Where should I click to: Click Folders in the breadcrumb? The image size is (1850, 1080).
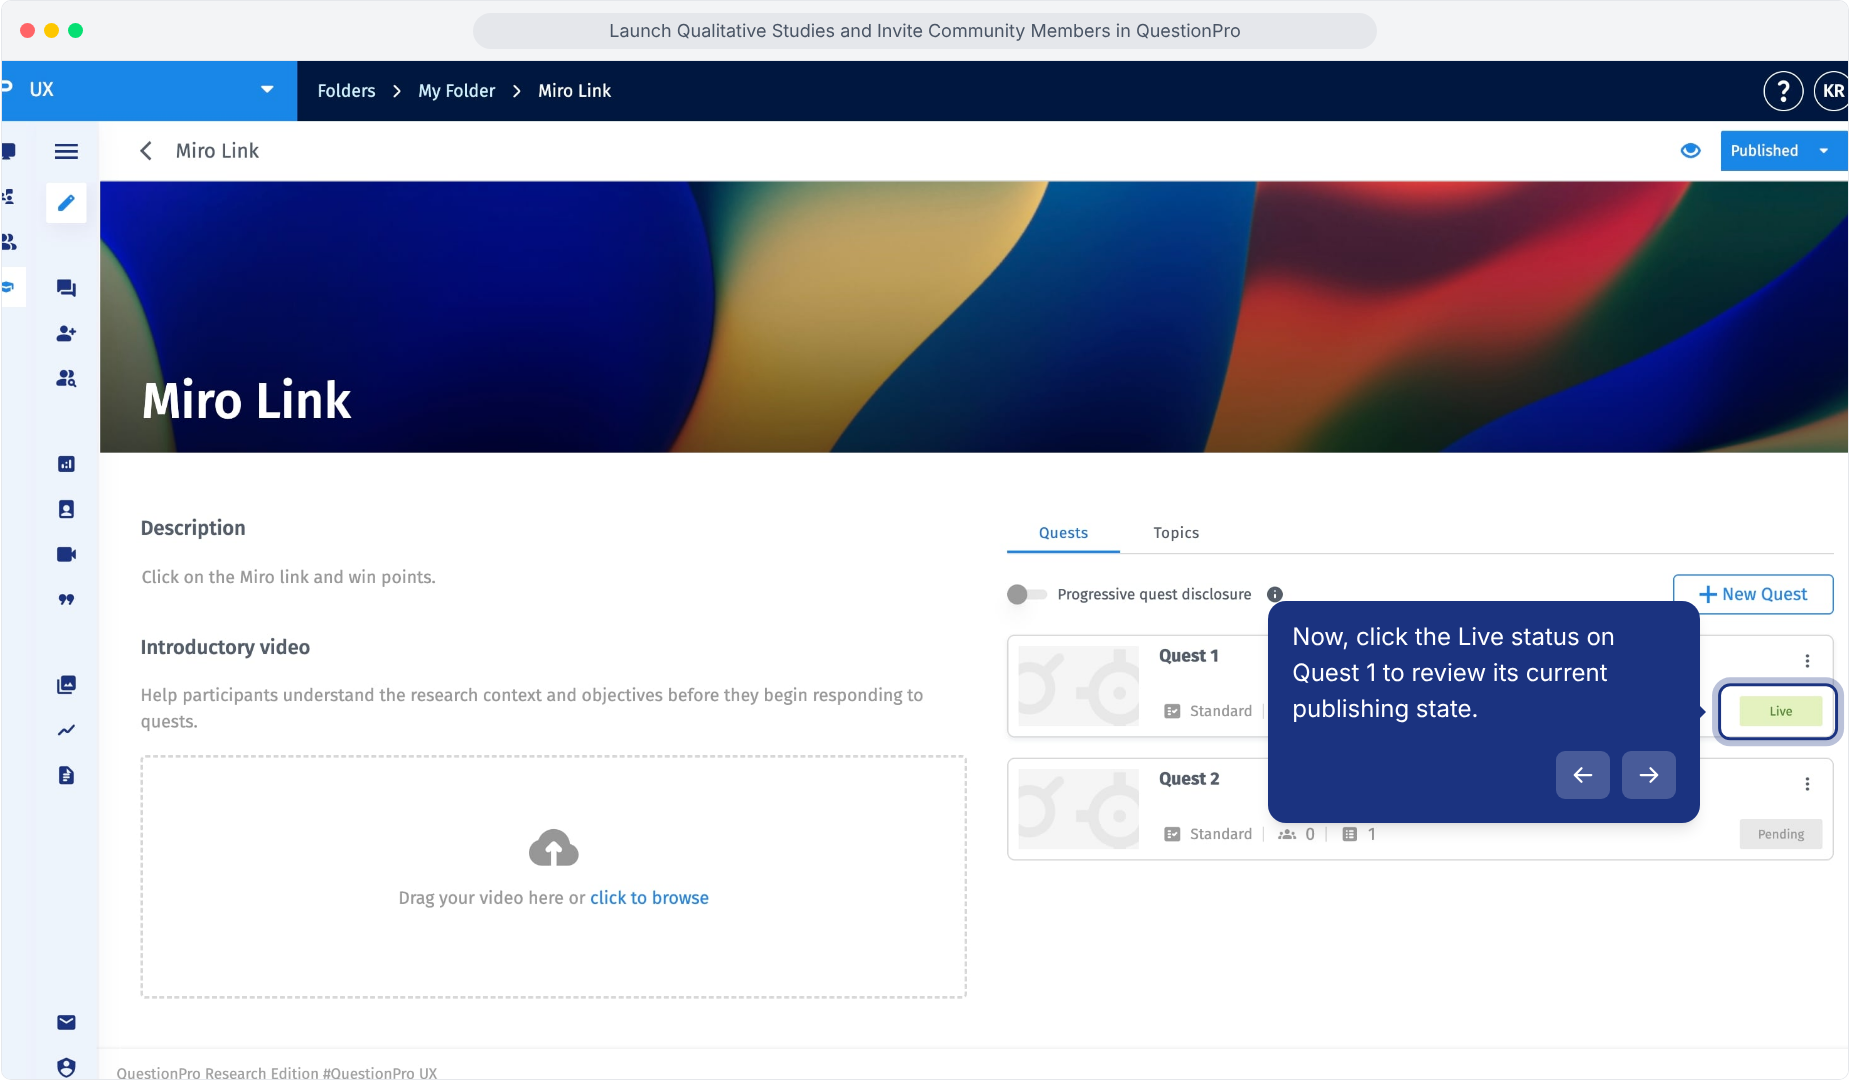pyautogui.click(x=347, y=91)
